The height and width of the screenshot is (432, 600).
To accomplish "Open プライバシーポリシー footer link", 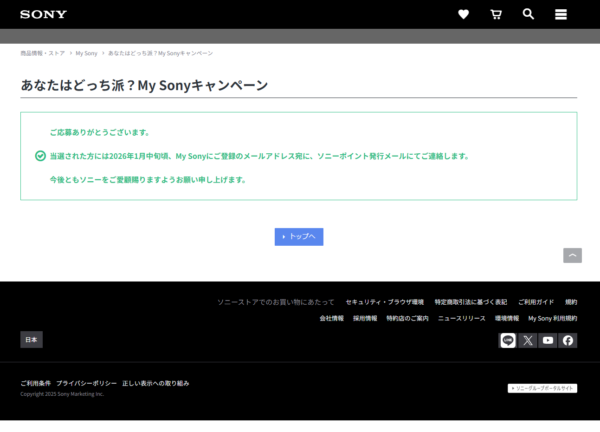I will coord(86,383).
